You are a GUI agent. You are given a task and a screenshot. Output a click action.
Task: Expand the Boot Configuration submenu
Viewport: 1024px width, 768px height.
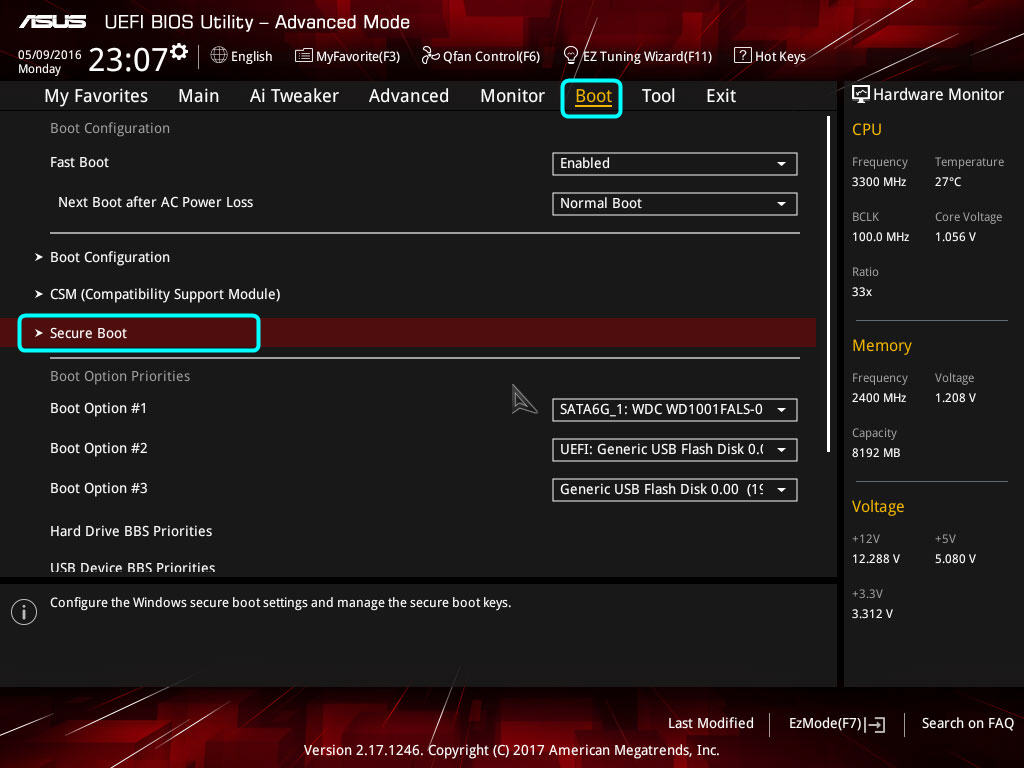coord(110,257)
